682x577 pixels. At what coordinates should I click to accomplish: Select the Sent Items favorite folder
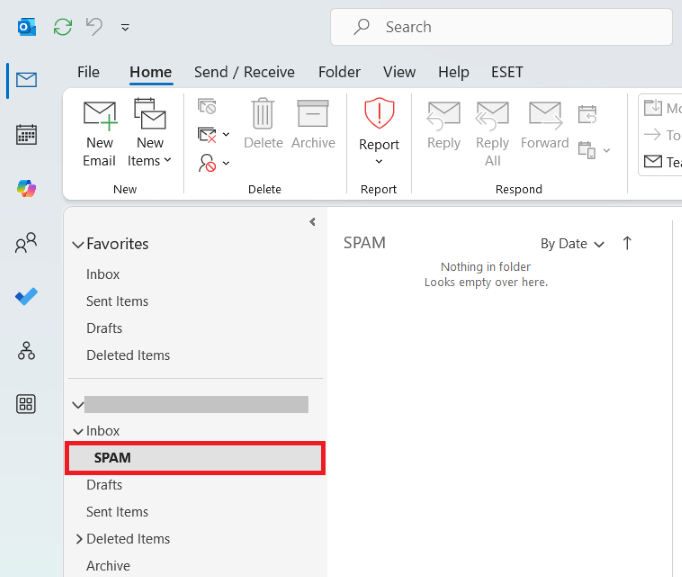pyautogui.click(x=117, y=301)
